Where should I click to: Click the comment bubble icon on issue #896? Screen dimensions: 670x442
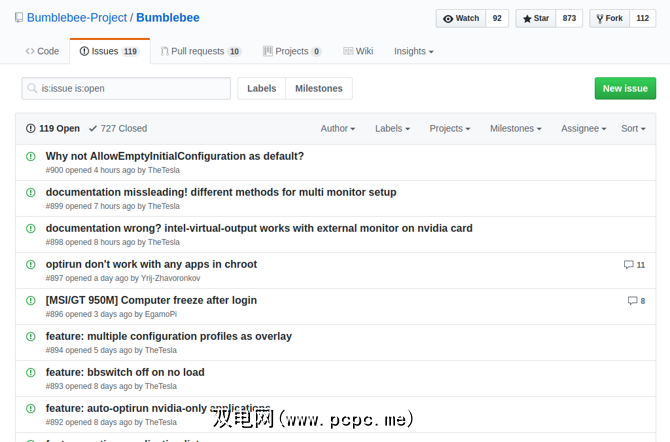(x=632, y=301)
